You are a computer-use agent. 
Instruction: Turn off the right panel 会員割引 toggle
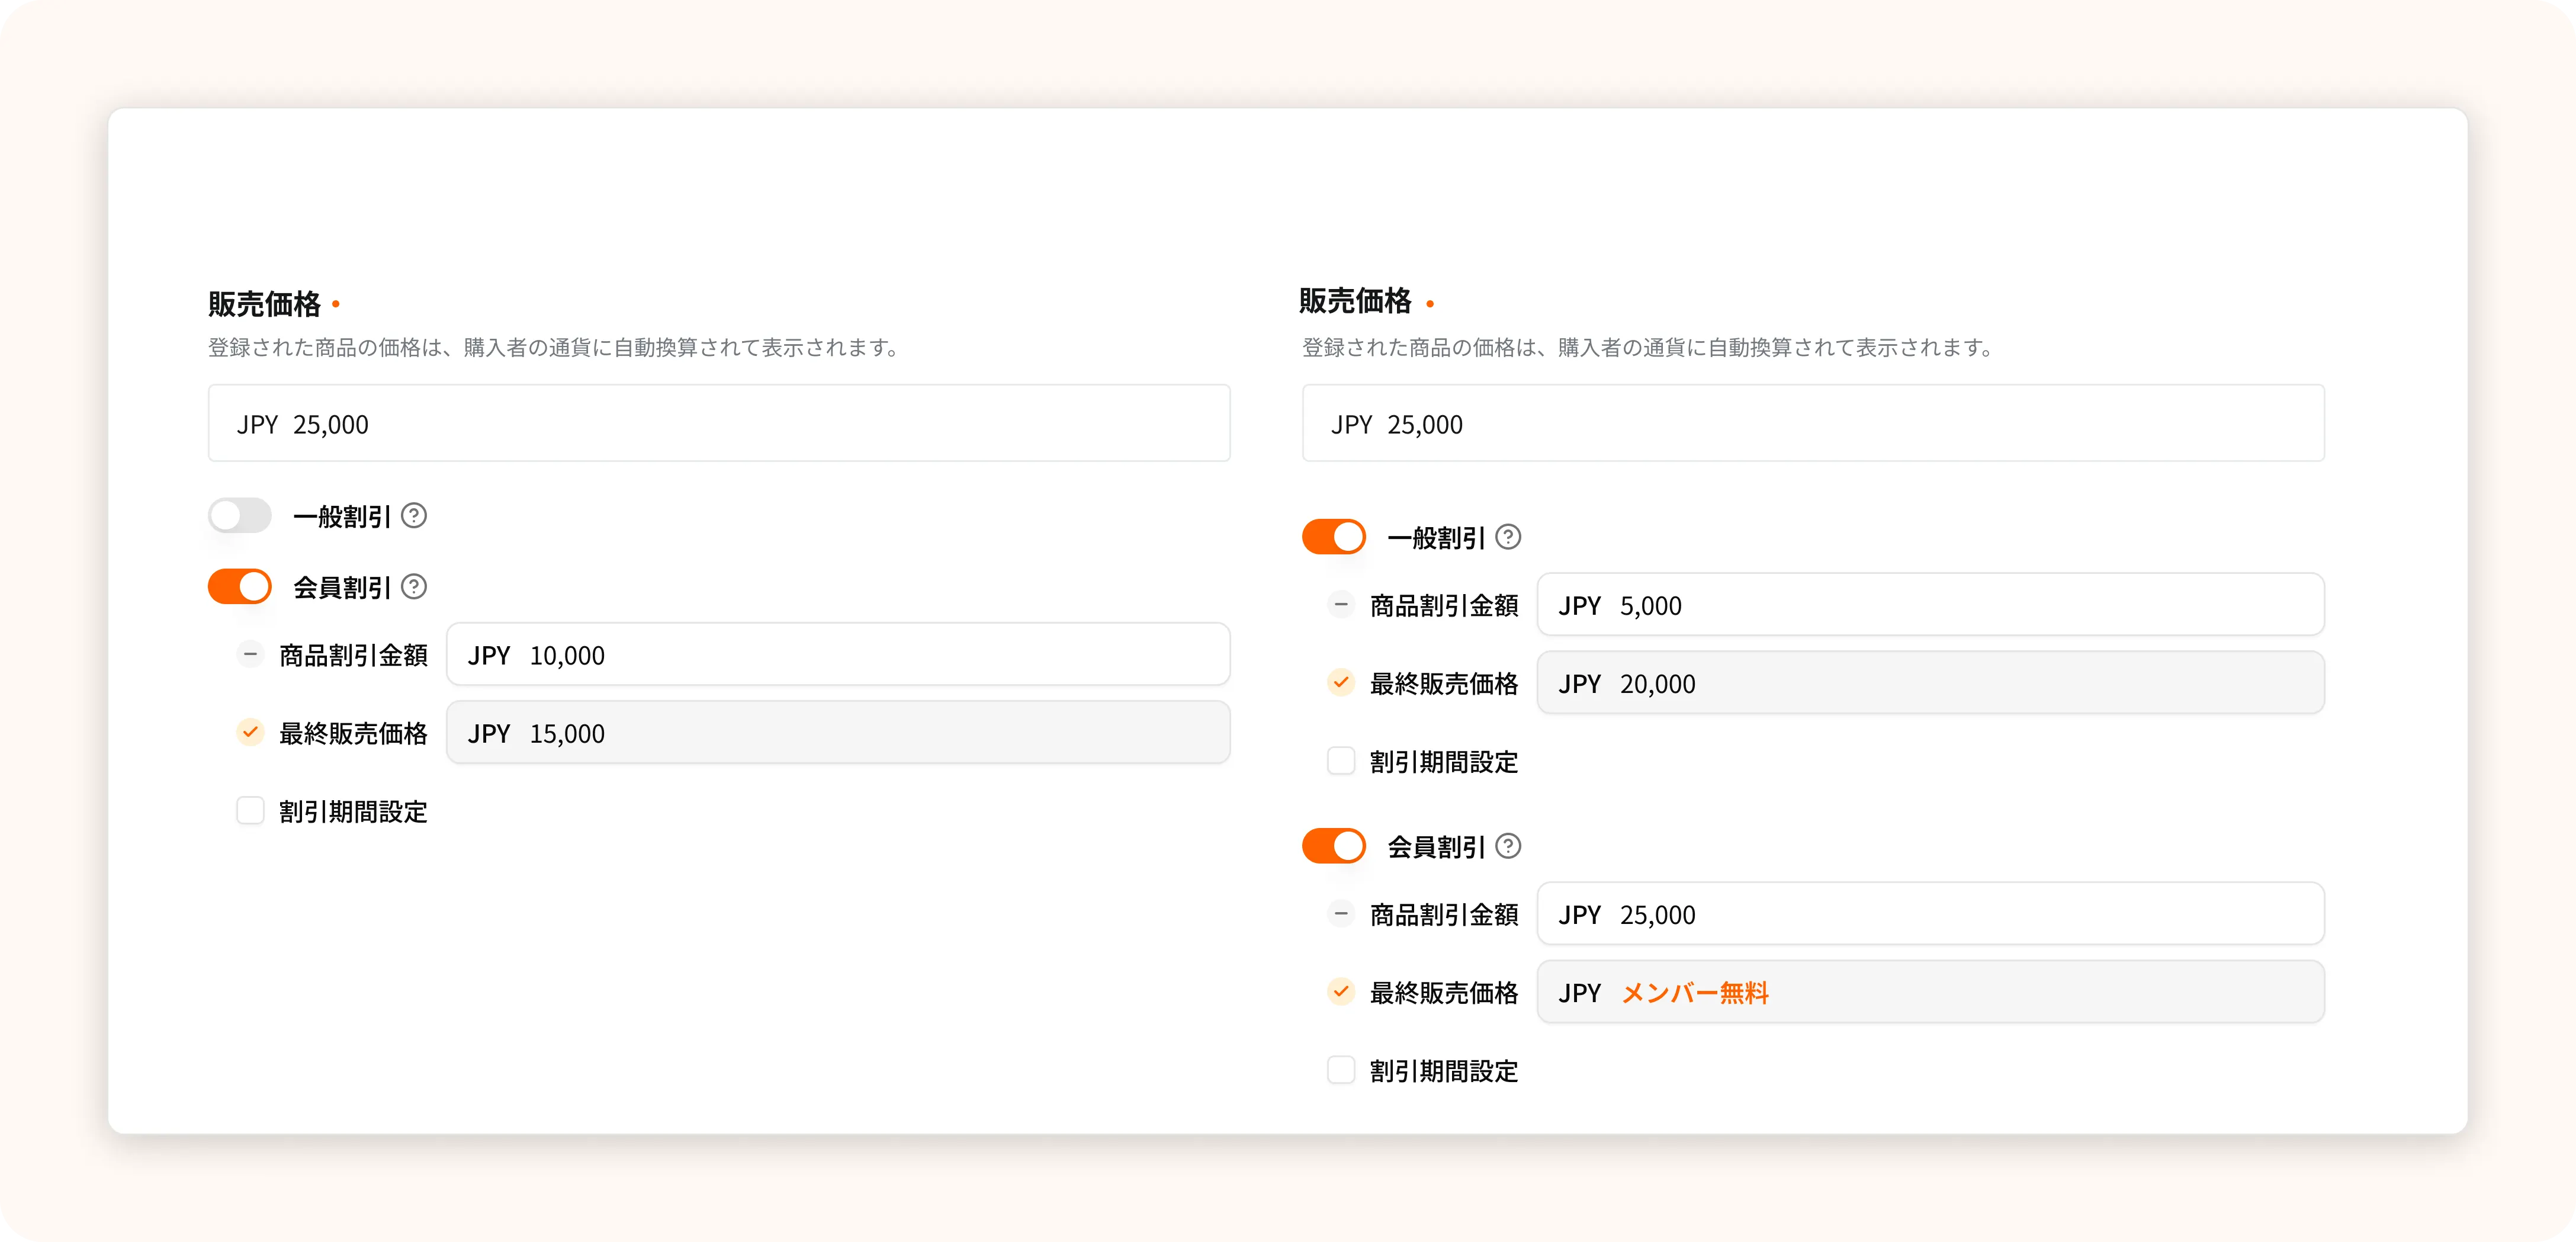1333,846
